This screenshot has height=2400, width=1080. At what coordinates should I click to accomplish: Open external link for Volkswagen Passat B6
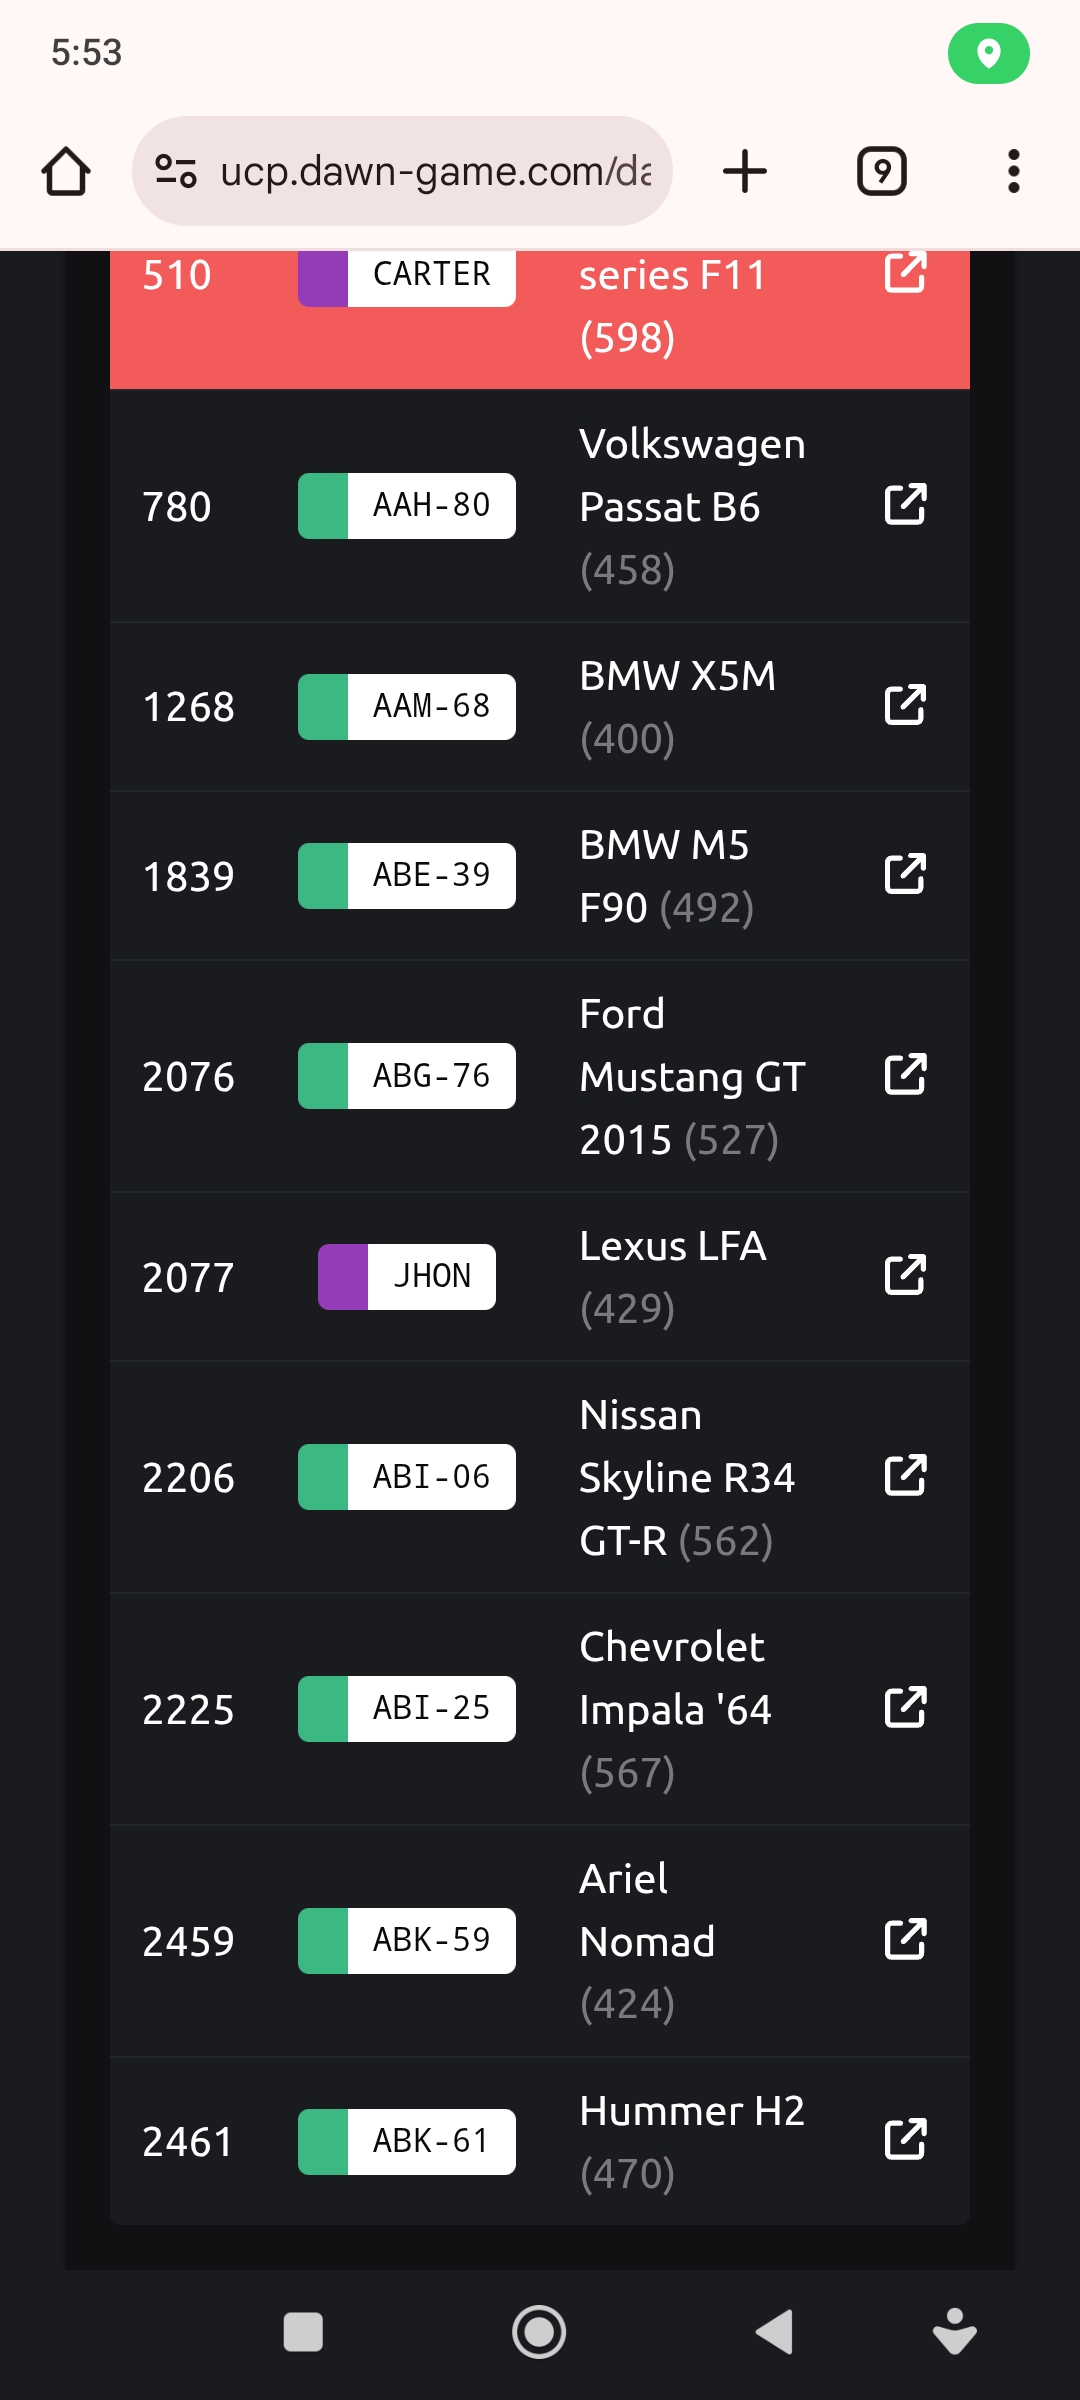[x=905, y=505]
